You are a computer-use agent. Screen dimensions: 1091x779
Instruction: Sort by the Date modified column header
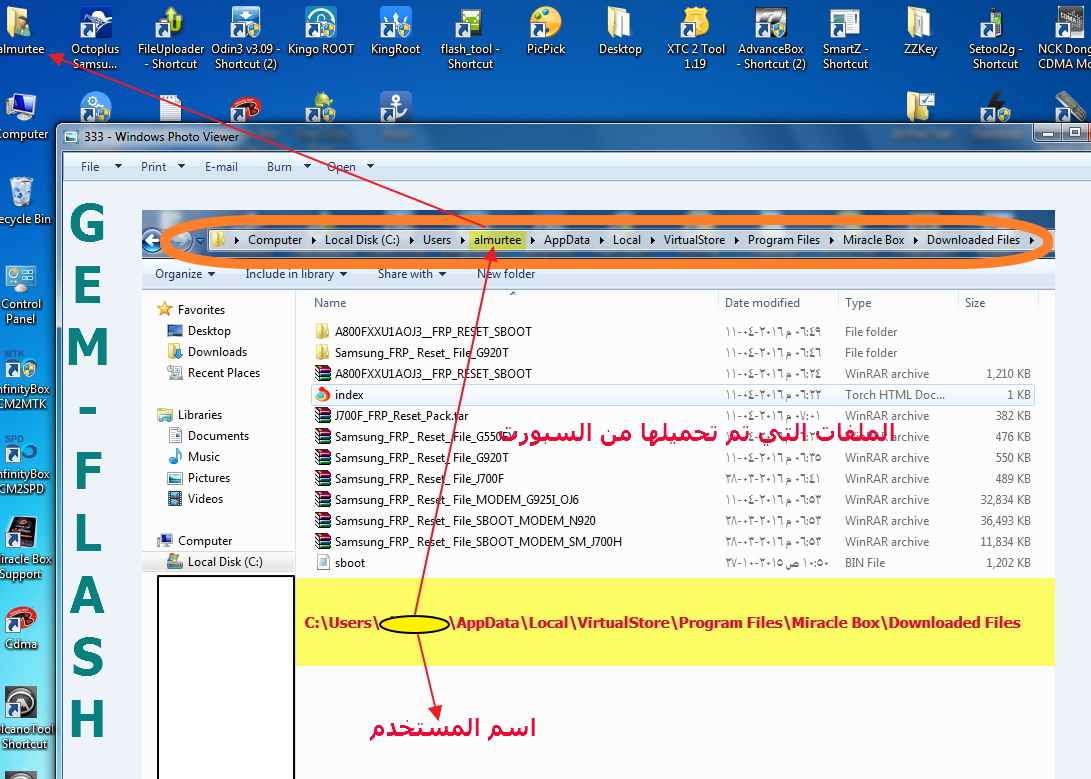click(x=762, y=303)
